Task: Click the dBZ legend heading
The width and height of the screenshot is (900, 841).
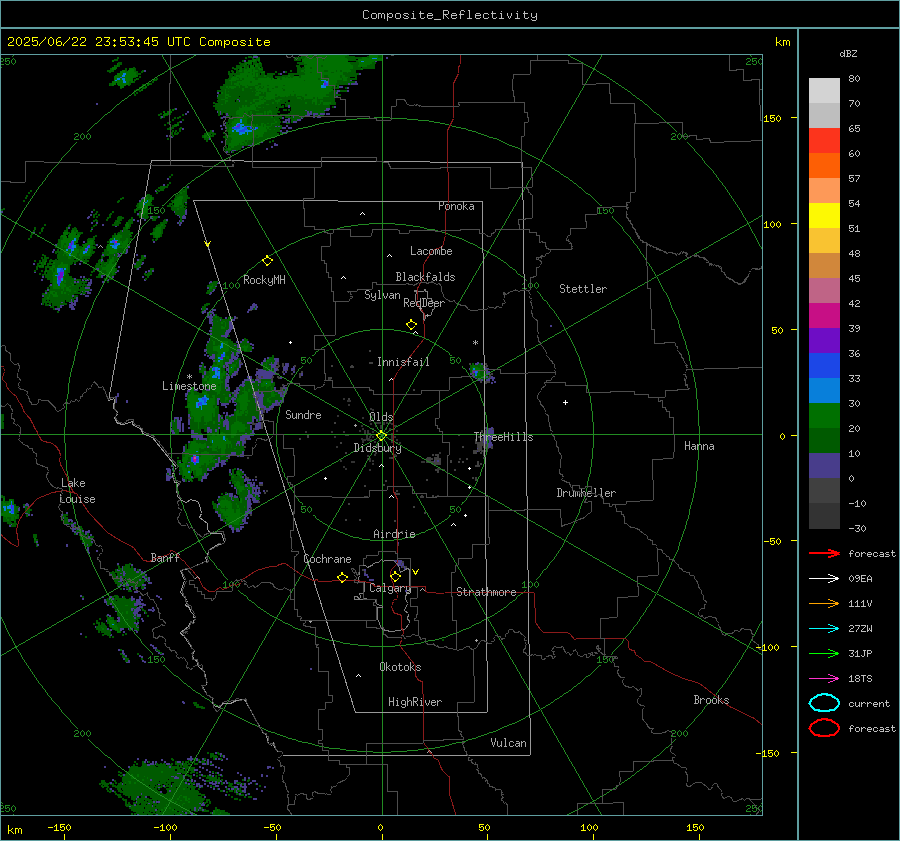Action: point(848,53)
